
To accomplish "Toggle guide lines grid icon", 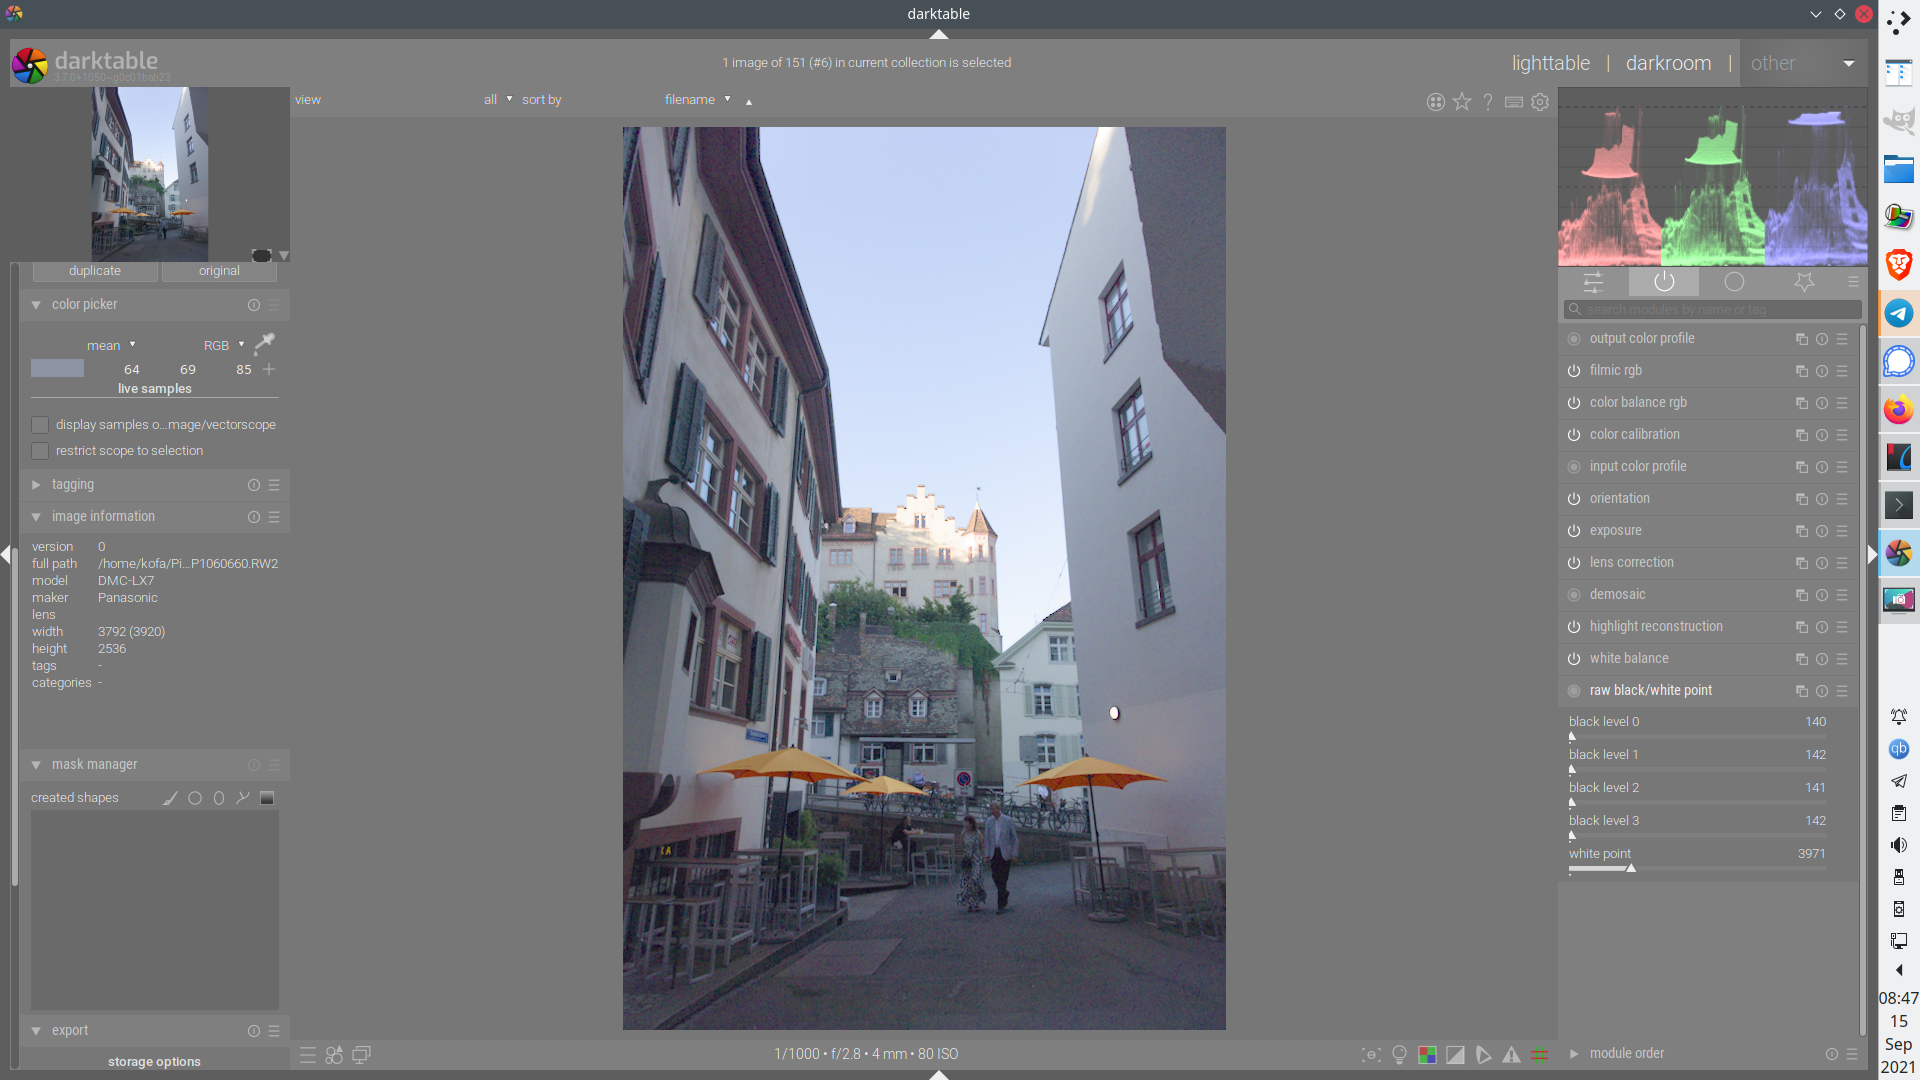I will [x=1539, y=1054].
